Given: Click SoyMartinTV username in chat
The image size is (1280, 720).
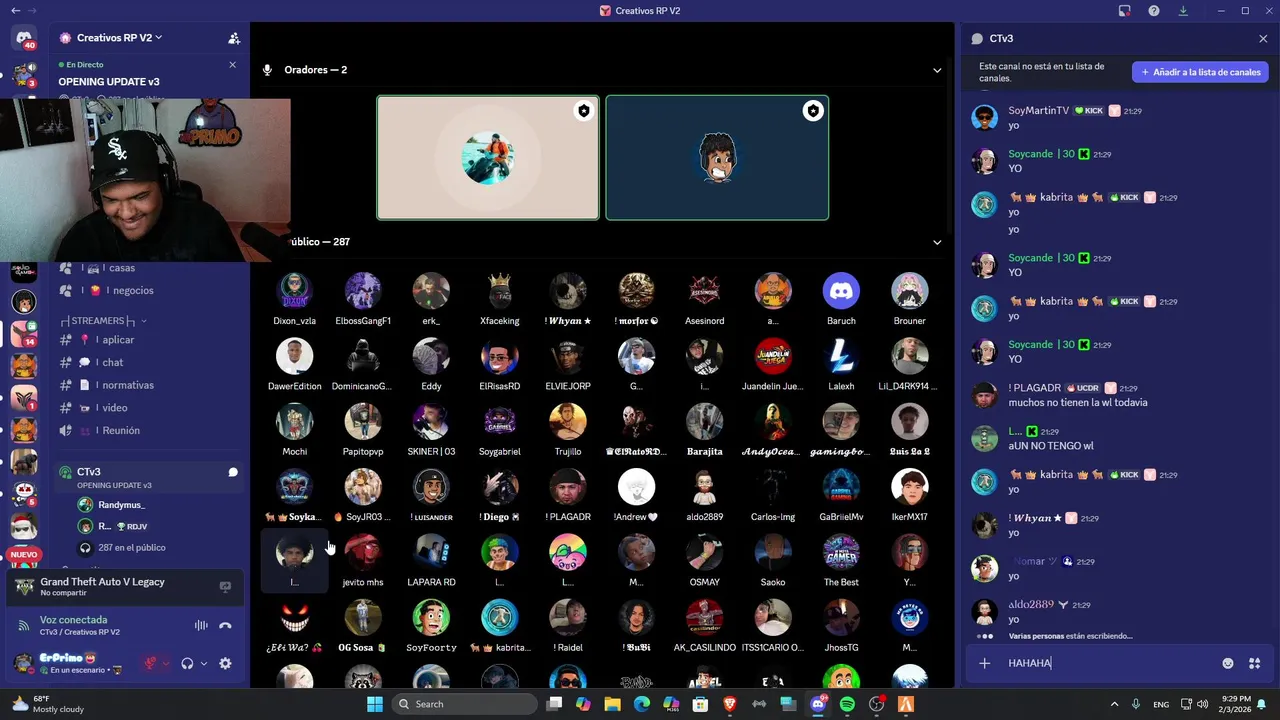Looking at the screenshot, I should coord(1038,111).
